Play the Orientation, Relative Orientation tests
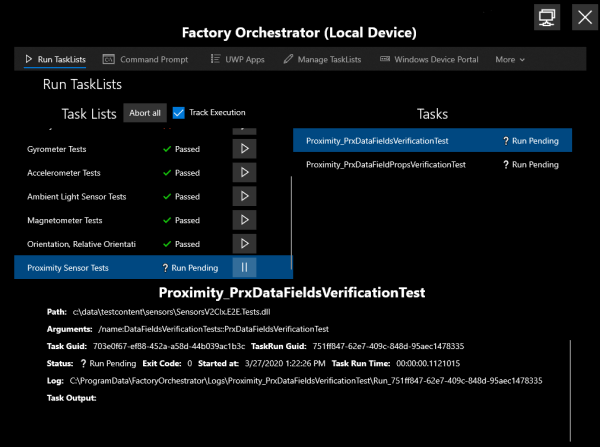This screenshot has width=600, height=447. (x=245, y=244)
